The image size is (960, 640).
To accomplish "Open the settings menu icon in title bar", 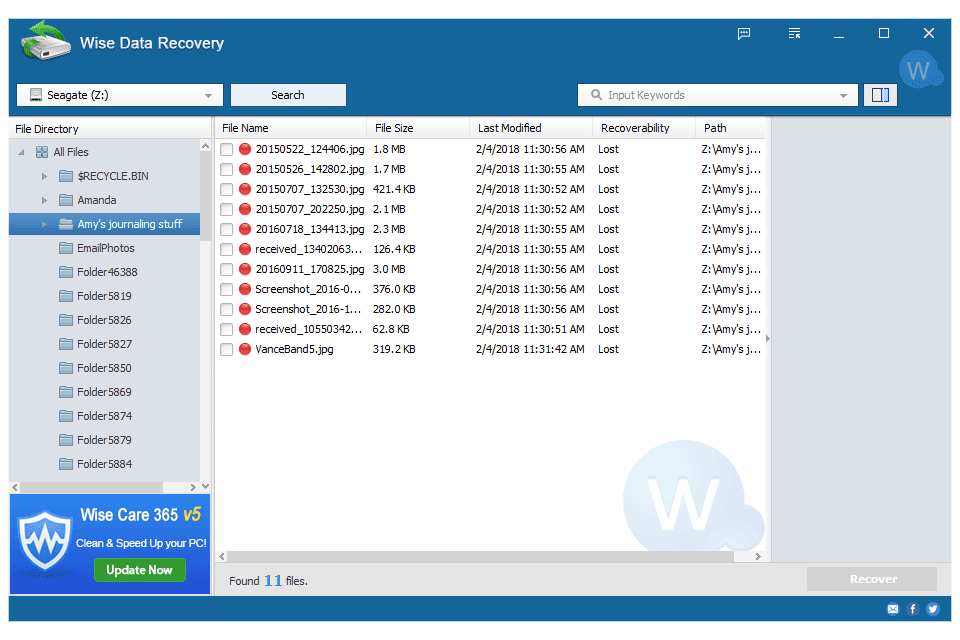I will coord(794,34).
